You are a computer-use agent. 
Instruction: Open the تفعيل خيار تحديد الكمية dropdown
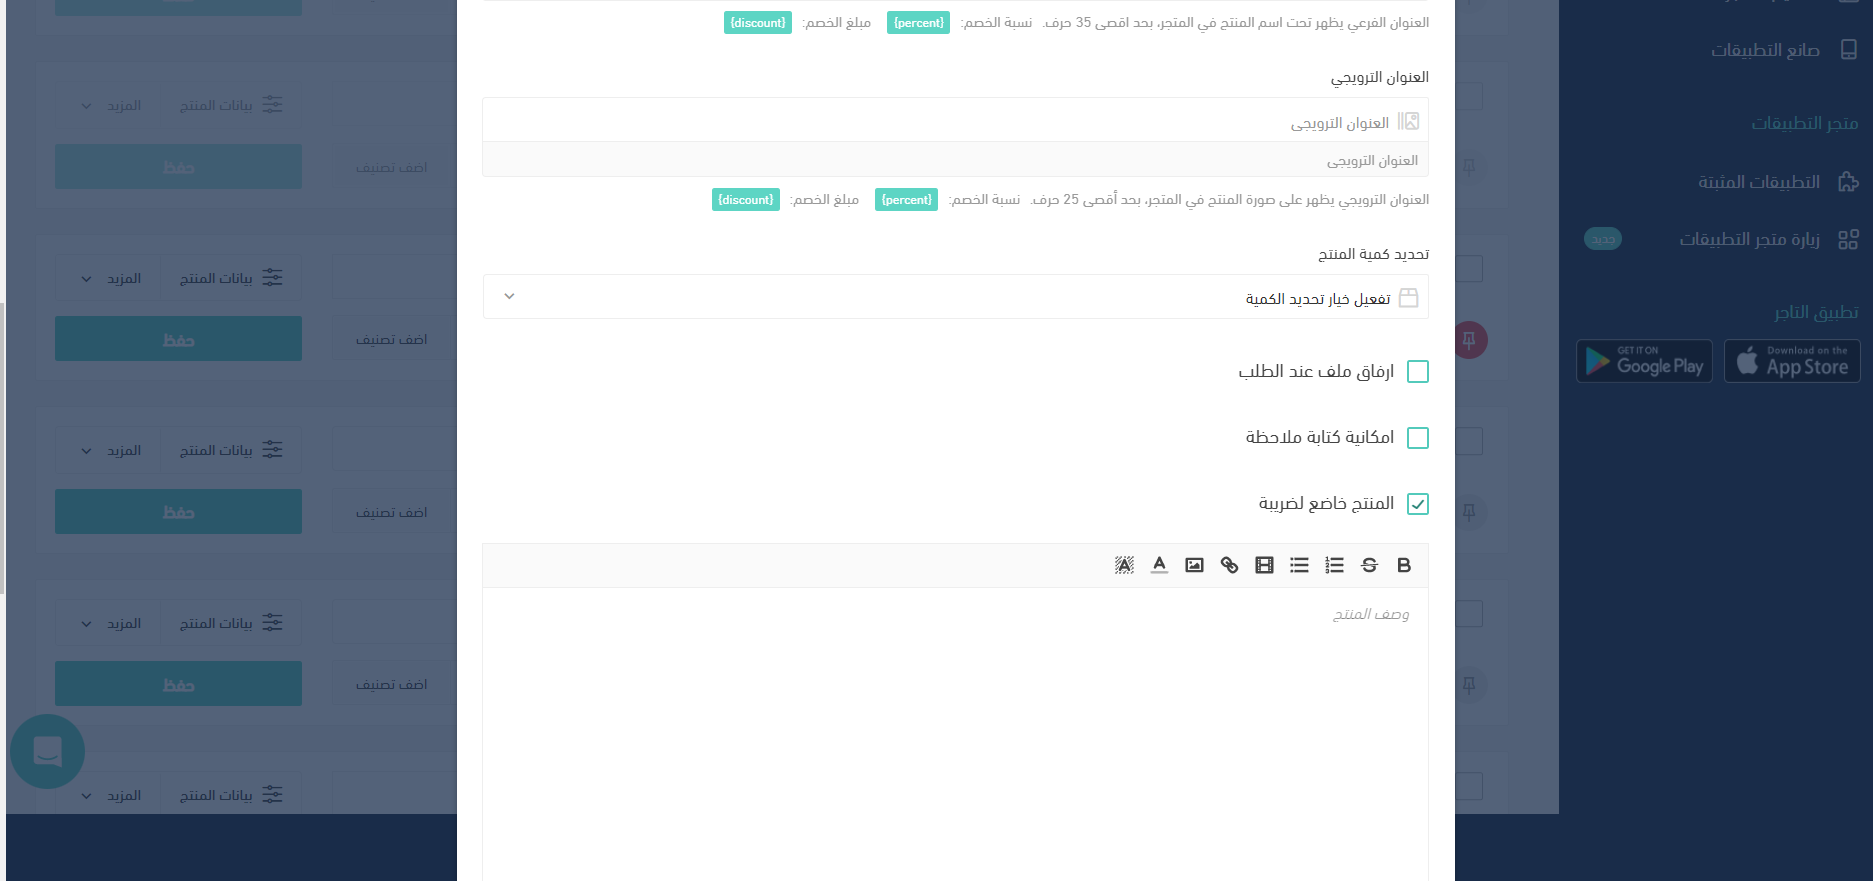pyautogui.click(x=955, y=297)
